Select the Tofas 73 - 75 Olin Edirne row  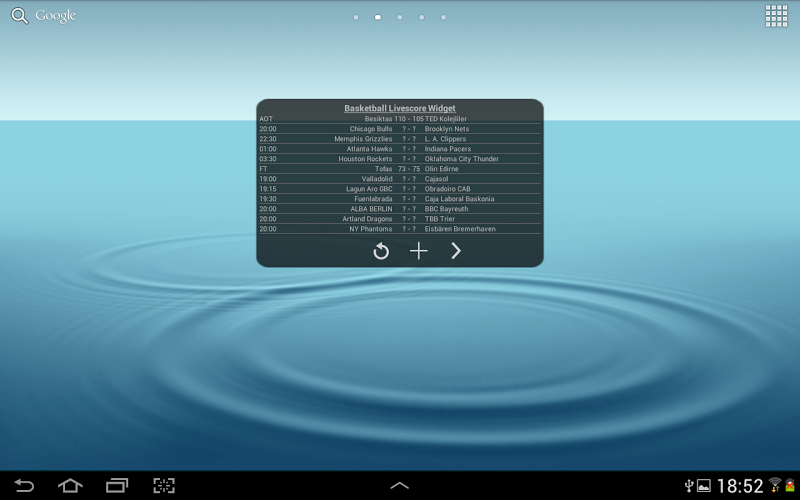399,168
